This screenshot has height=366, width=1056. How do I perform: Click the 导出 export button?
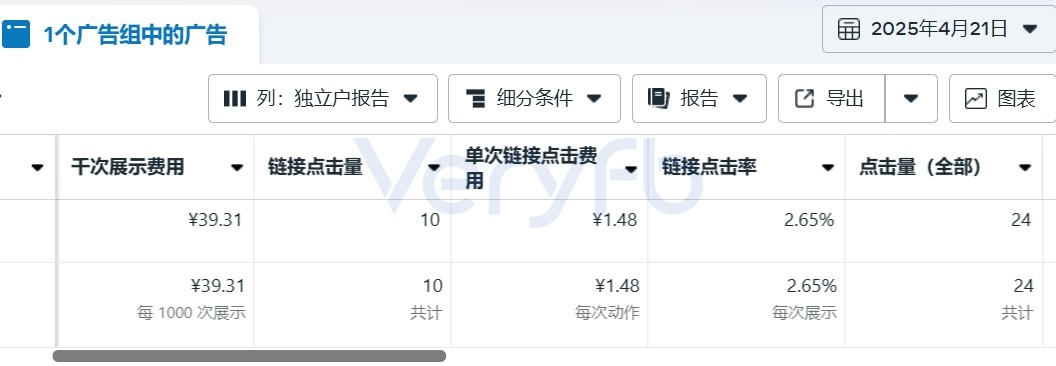[831, 98]
